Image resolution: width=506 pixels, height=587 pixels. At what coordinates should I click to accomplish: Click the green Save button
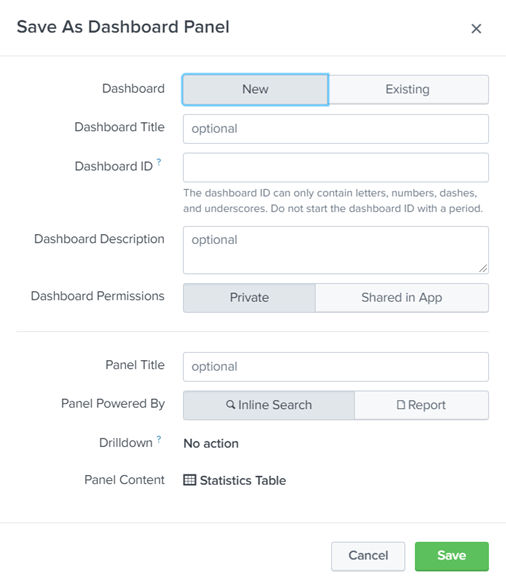pyautogui.click(x=452, y=556)
